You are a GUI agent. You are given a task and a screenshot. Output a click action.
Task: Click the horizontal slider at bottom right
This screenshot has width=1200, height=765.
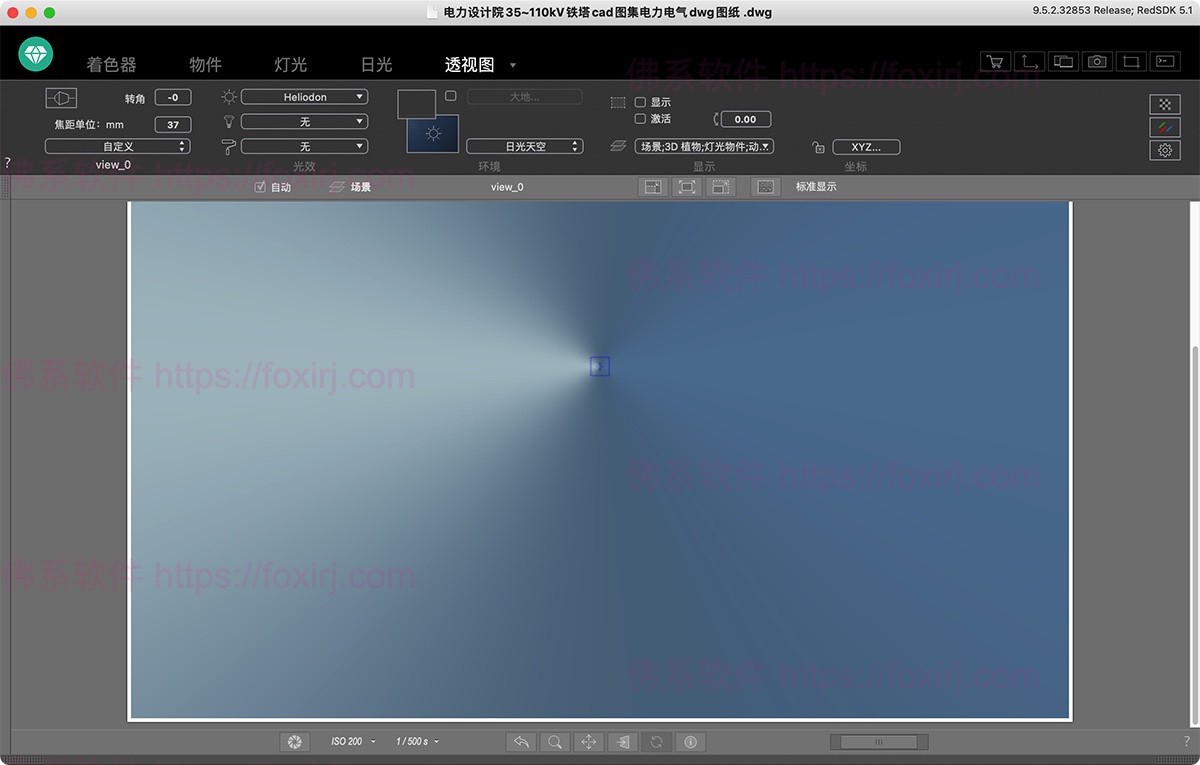tap(879, 742)
